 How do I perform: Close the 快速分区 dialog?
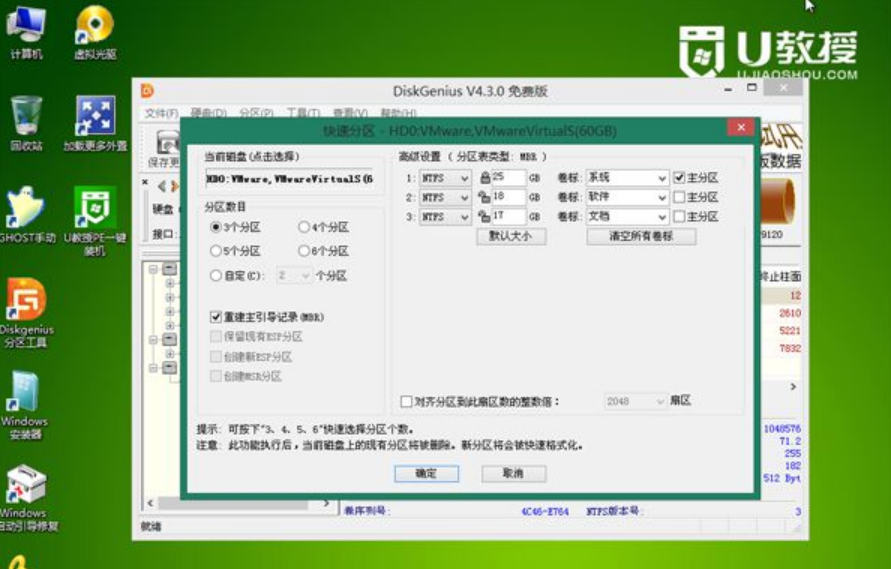point(741,128)
